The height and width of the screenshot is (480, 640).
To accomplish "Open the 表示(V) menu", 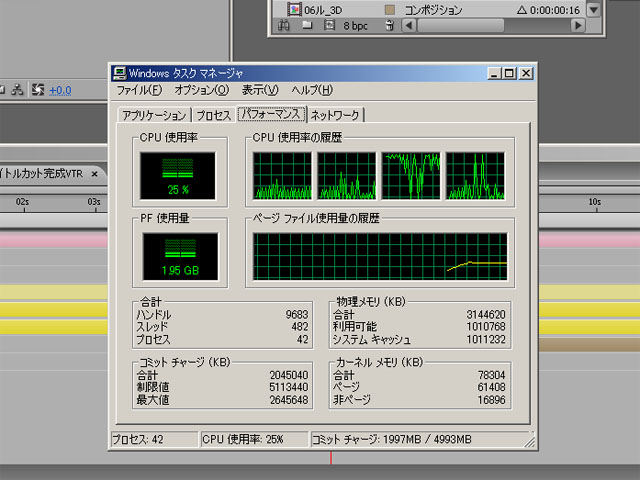I will click(x=260, y=90).
